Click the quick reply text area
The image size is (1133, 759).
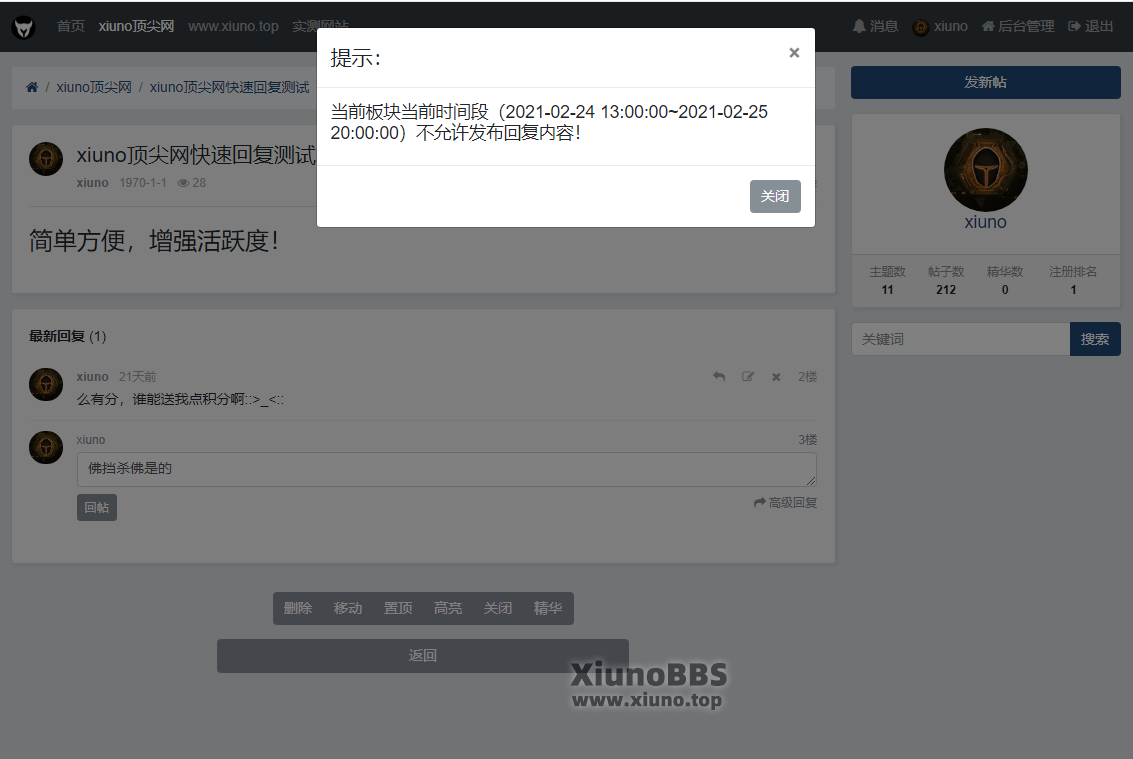[x=446, y=469]
